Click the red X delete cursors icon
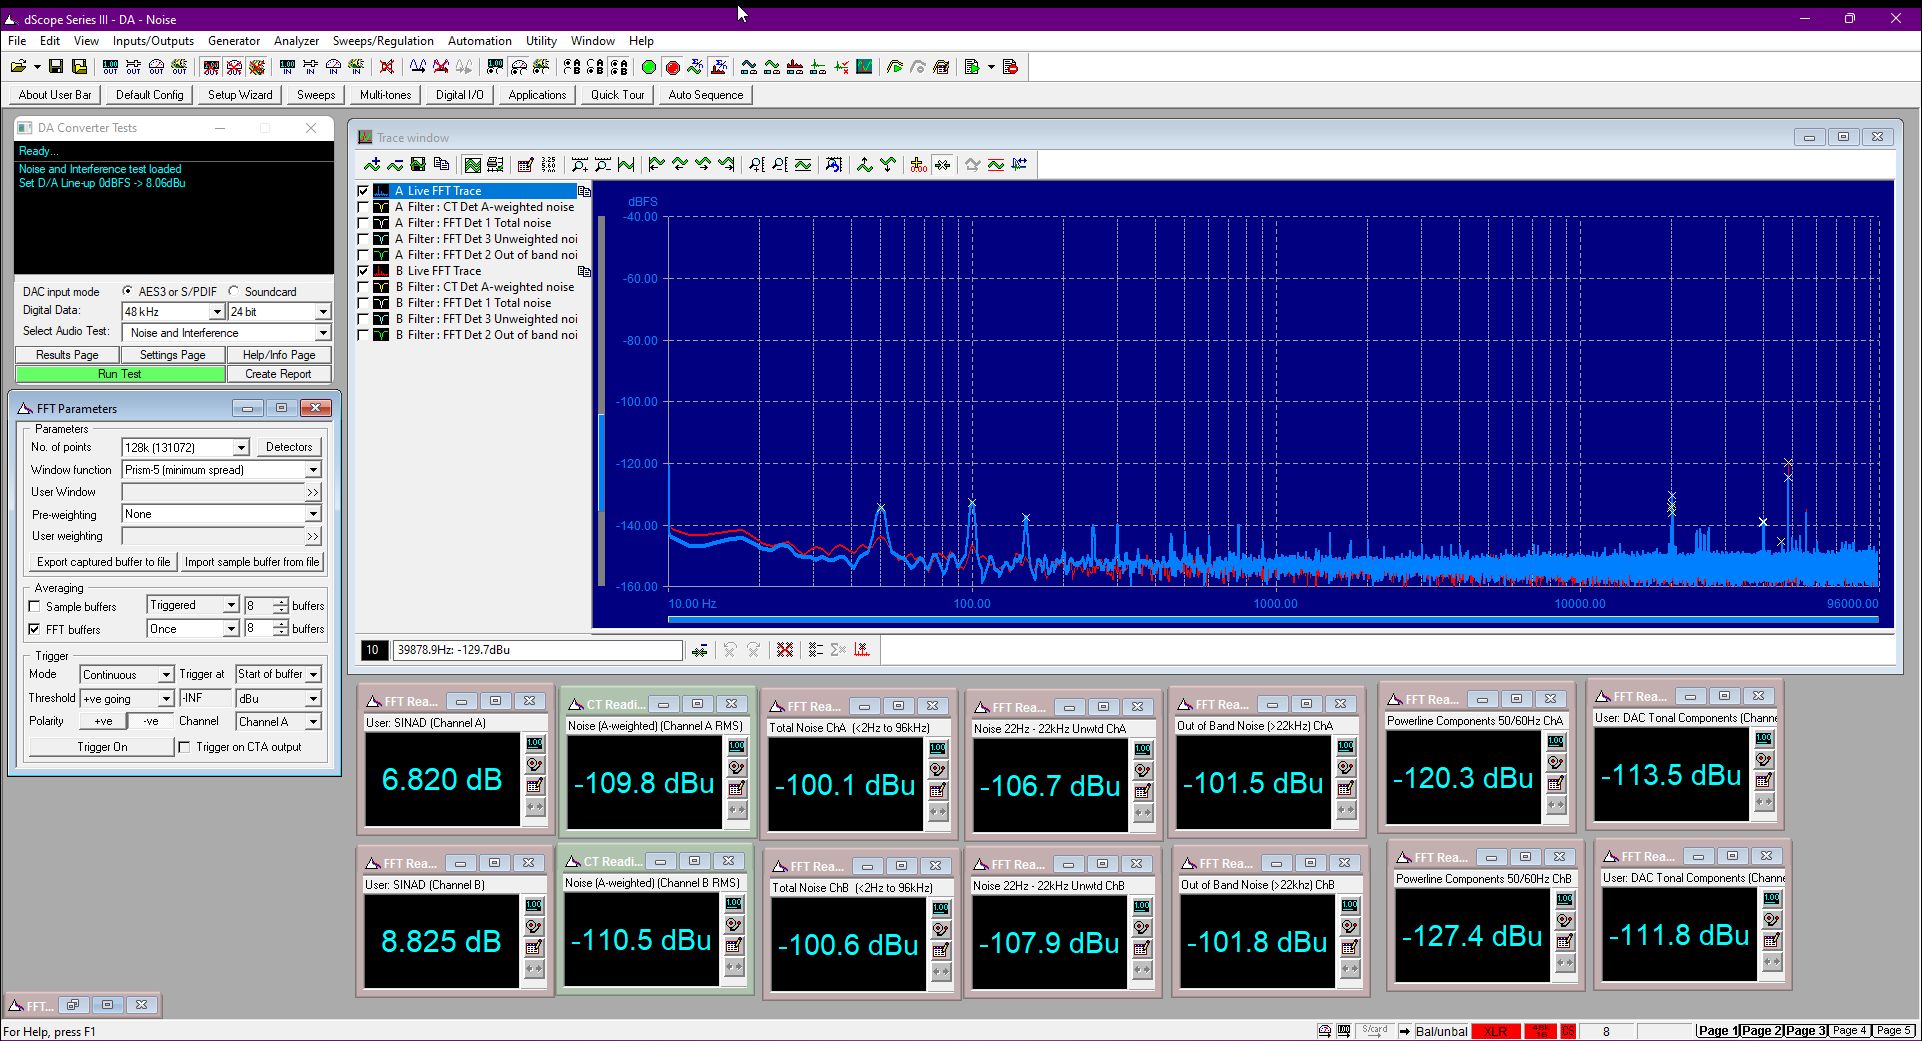This screenshot has height=1041, width=1922. click(785, 650)
